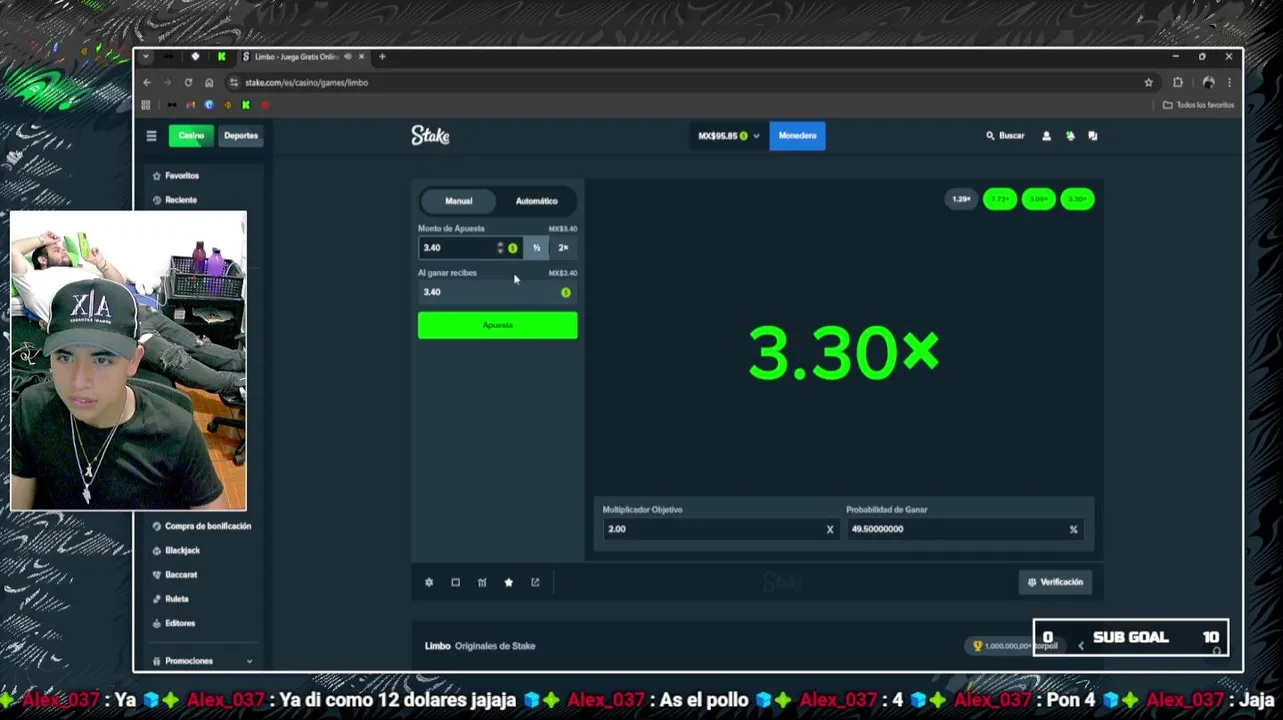This screenshot has width=1283, height=720.
Task: Open the Verificación fairness panel
Action: coord(1055,582)
